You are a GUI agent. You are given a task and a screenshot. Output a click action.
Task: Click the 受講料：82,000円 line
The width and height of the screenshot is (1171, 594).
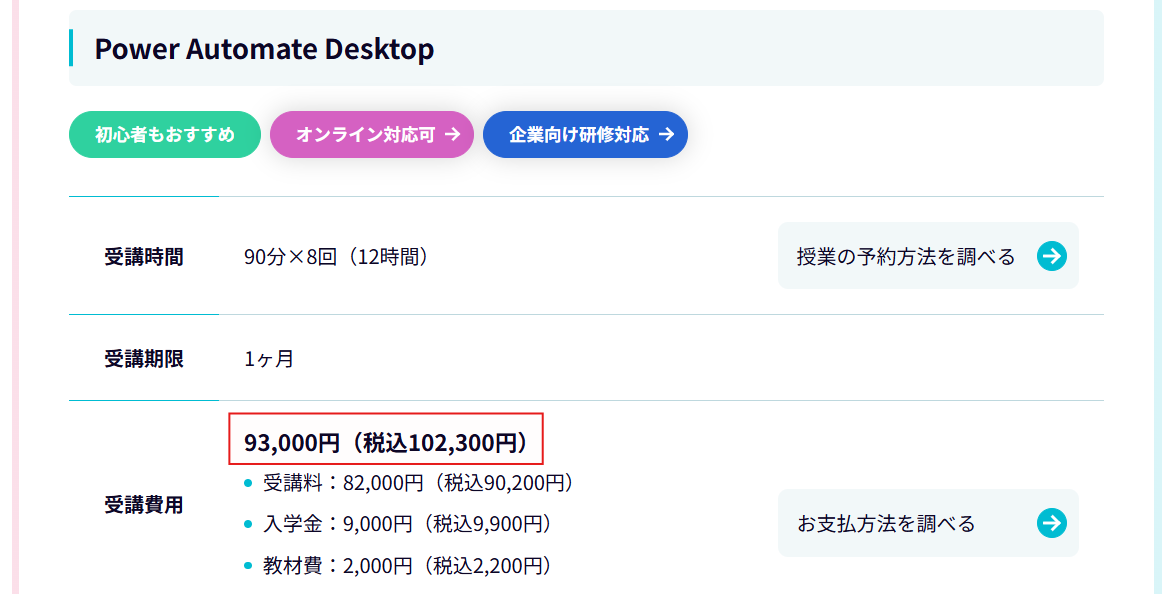418,483
